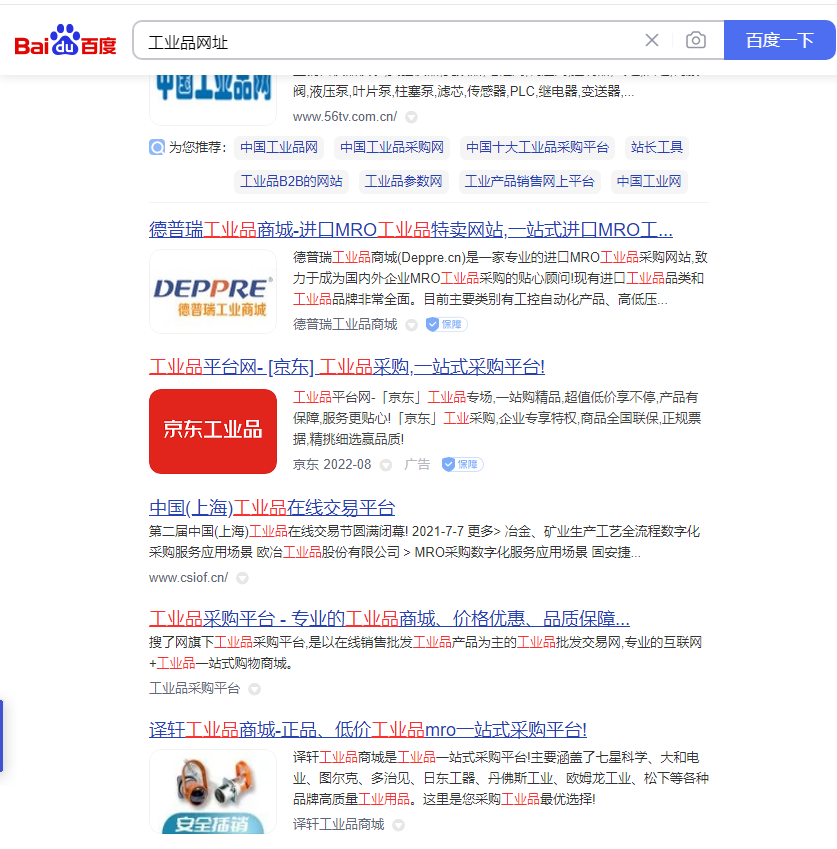Image resolution: width=837 pixels, height=849 pixels.
Task: Expand dropdown arrow beside www.56tv.com.cn
Action: [411, 117]
